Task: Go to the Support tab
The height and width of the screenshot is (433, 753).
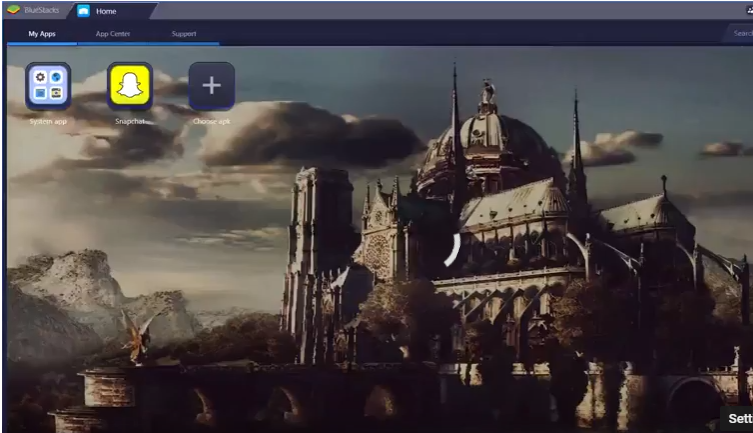Action: (x=184, y=34)
